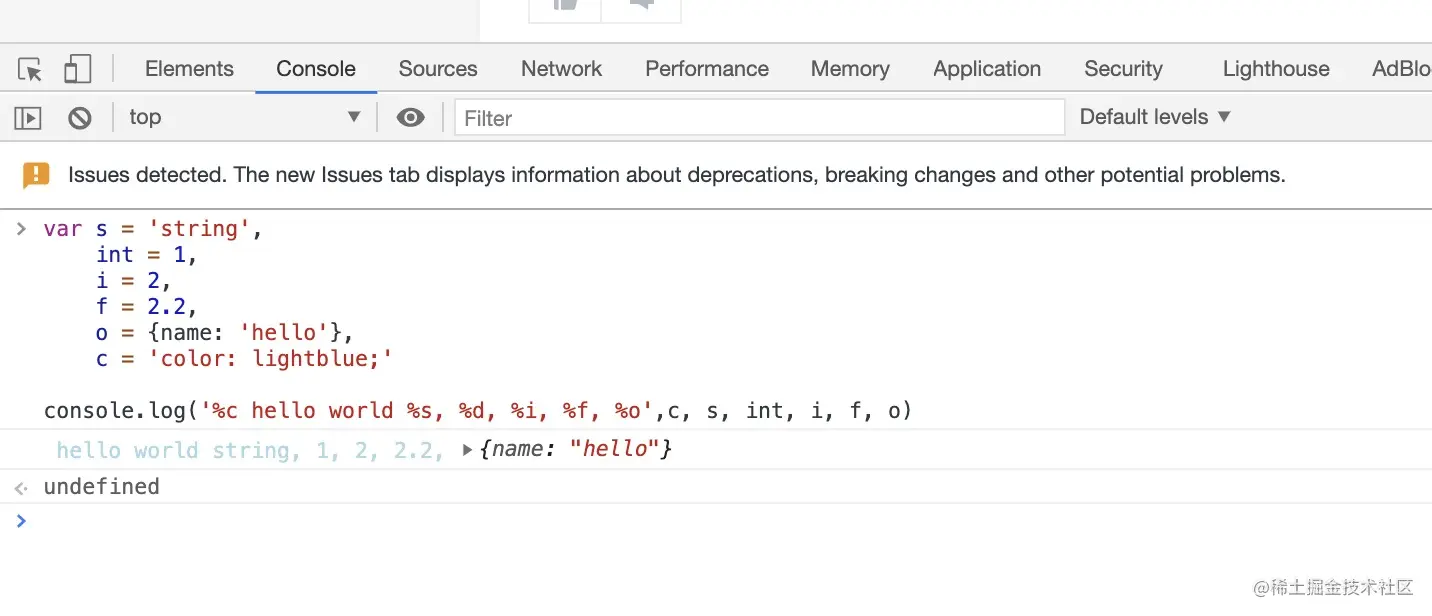Switch to the Network tab
Screen dimensions: 1432x616
pyautogui.click(x=561, y=69)
